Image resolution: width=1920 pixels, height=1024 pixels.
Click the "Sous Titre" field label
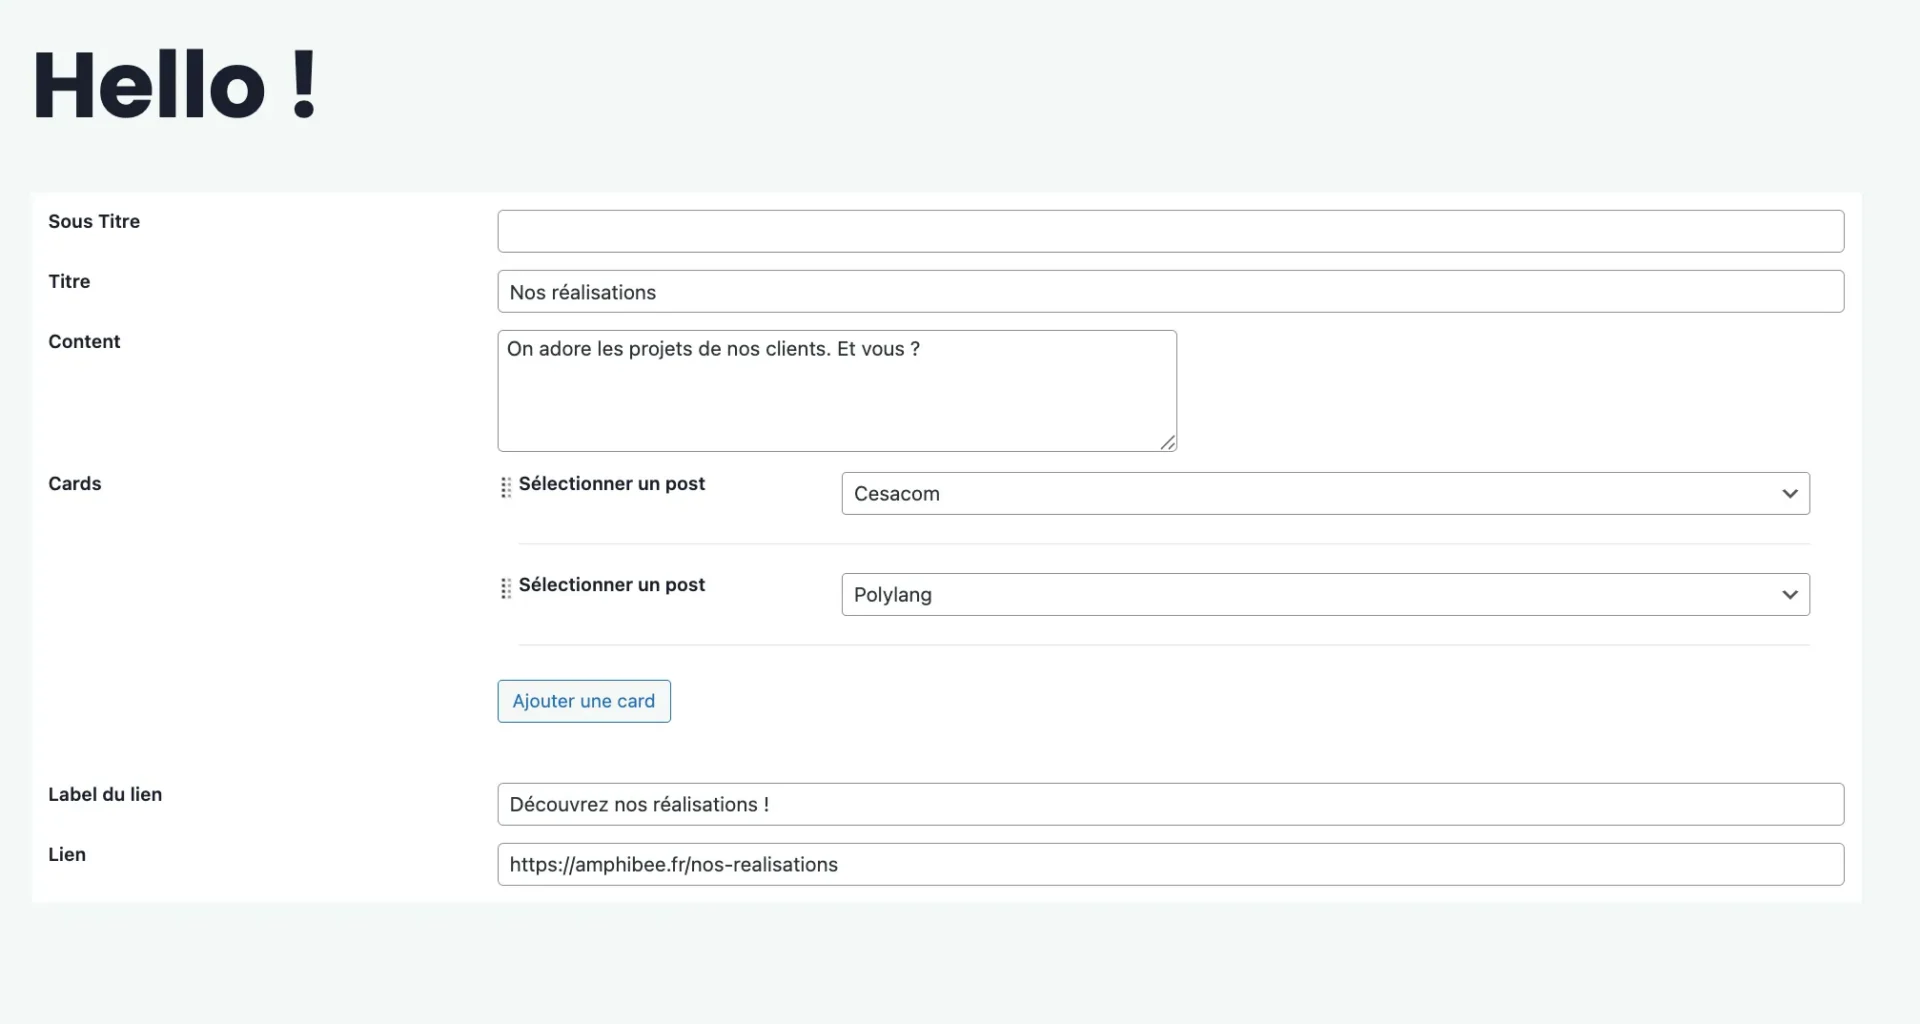[x=94, y=221]
